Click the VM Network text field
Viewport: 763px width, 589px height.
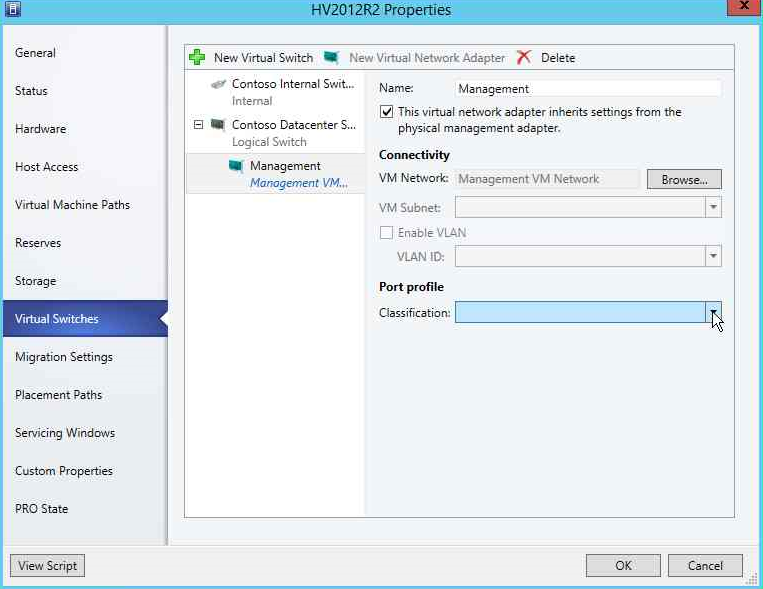547,179
